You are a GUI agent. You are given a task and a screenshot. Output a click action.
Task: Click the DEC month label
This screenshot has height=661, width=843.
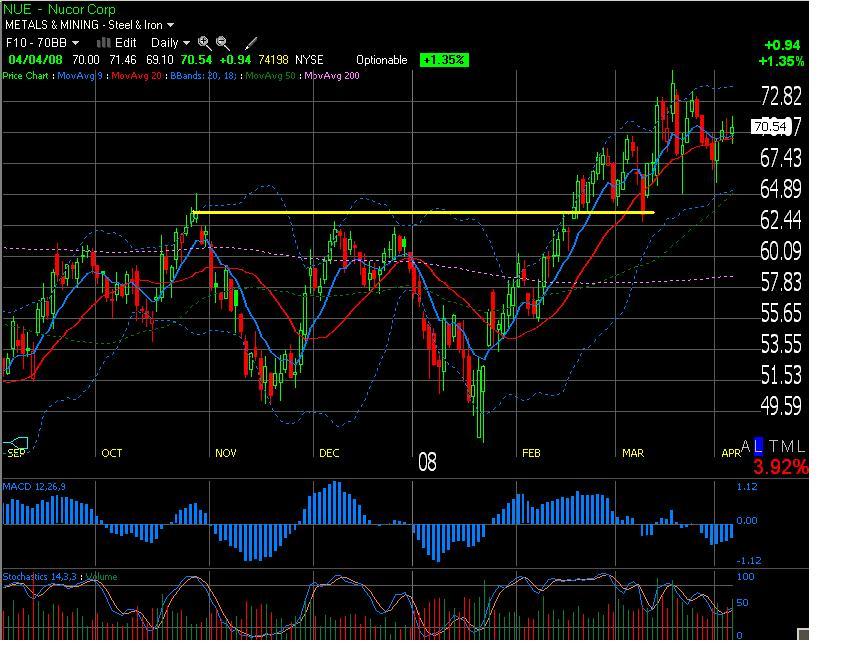click(x=329, y=453)
